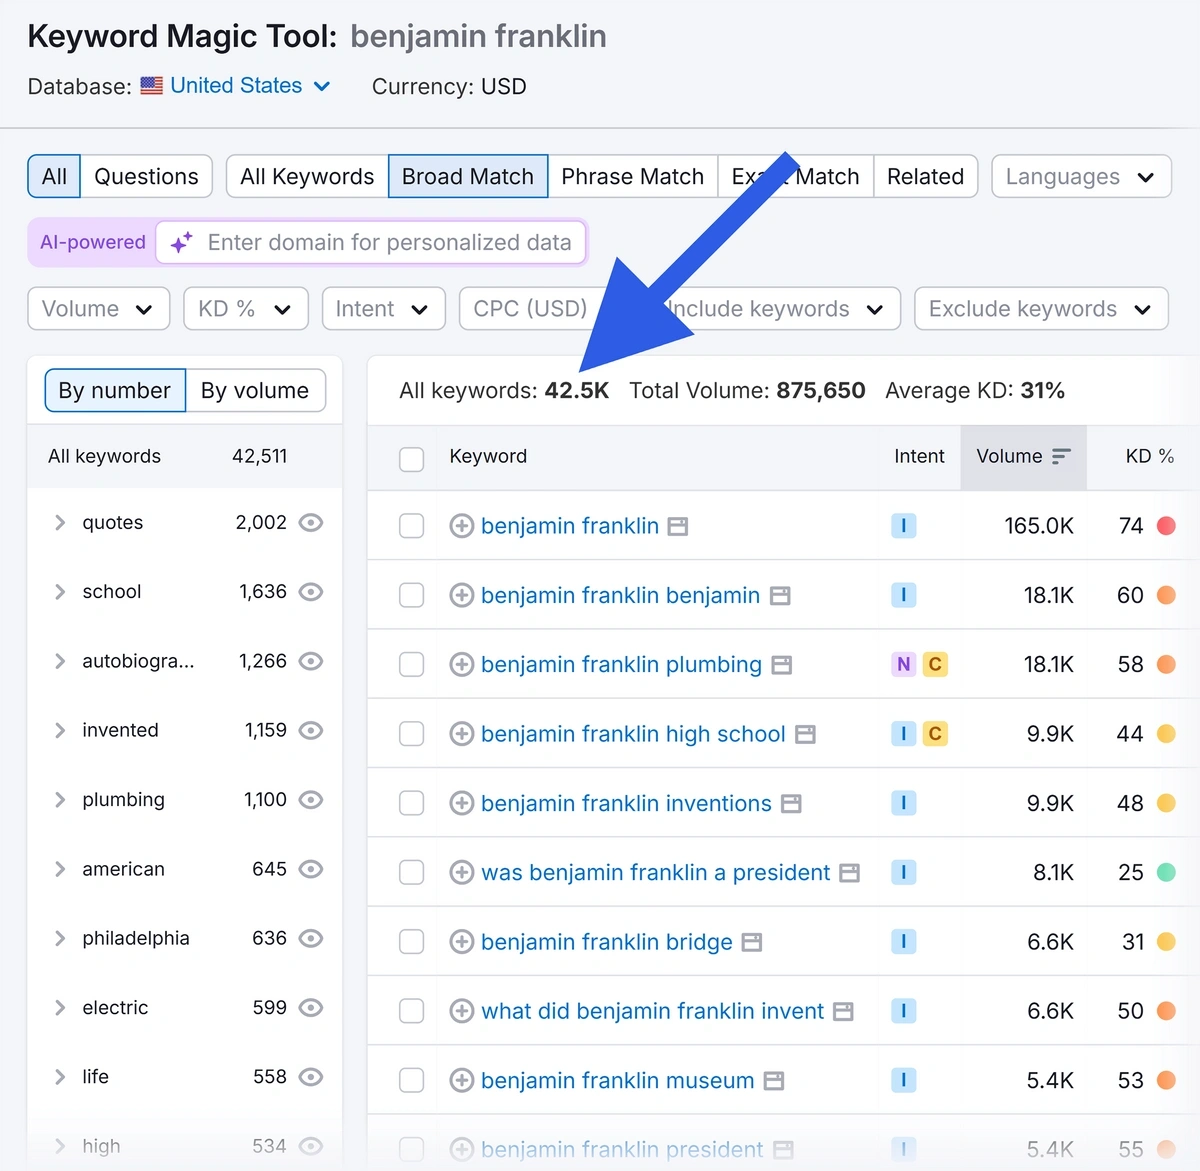Click the plus icon beside benjamin franklin plumbing
Image resolution: width=1200 pixels, height=1171 pixels.
(461, 665)
